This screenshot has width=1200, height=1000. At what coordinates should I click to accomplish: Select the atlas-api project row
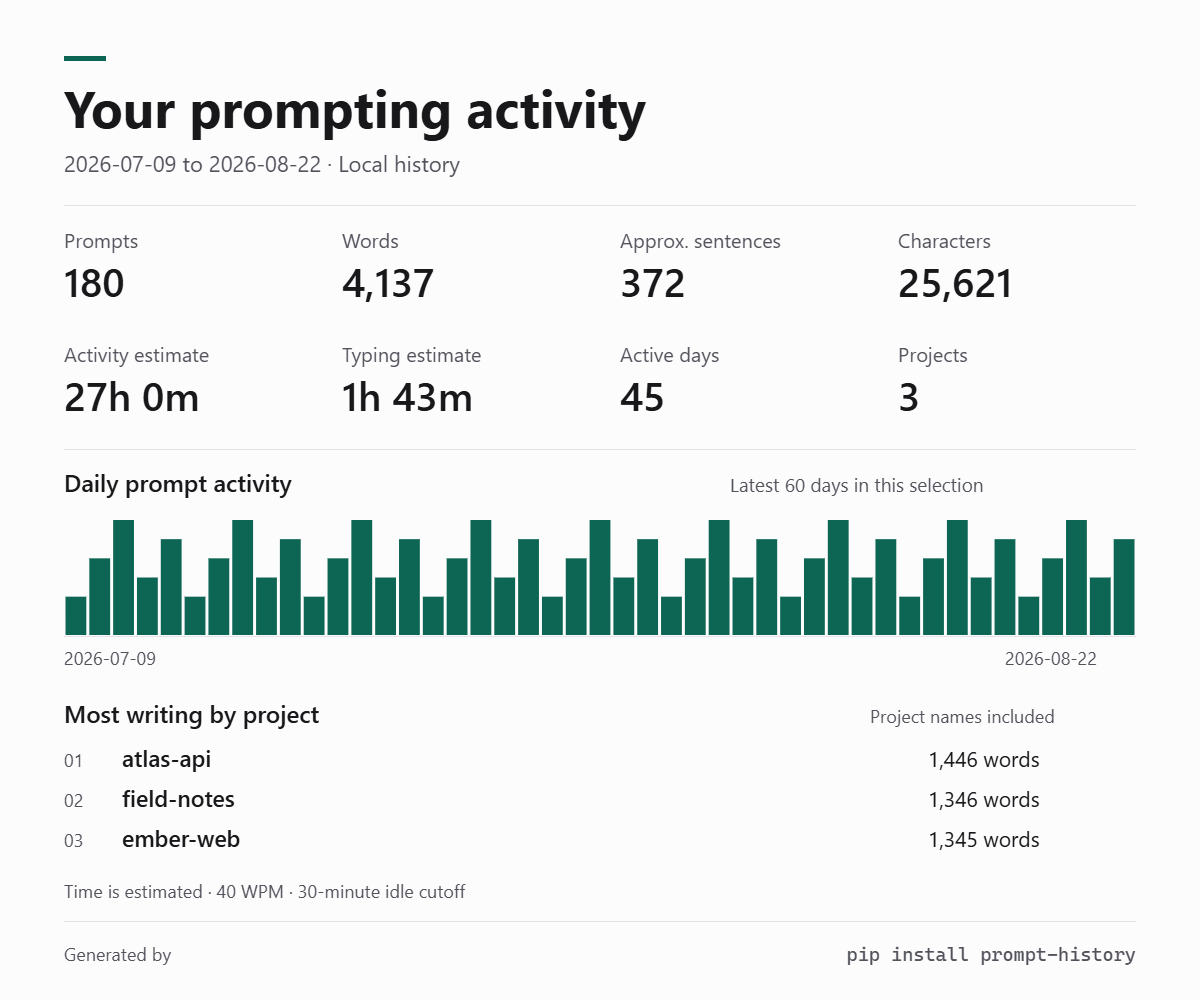tap(600, 760)
